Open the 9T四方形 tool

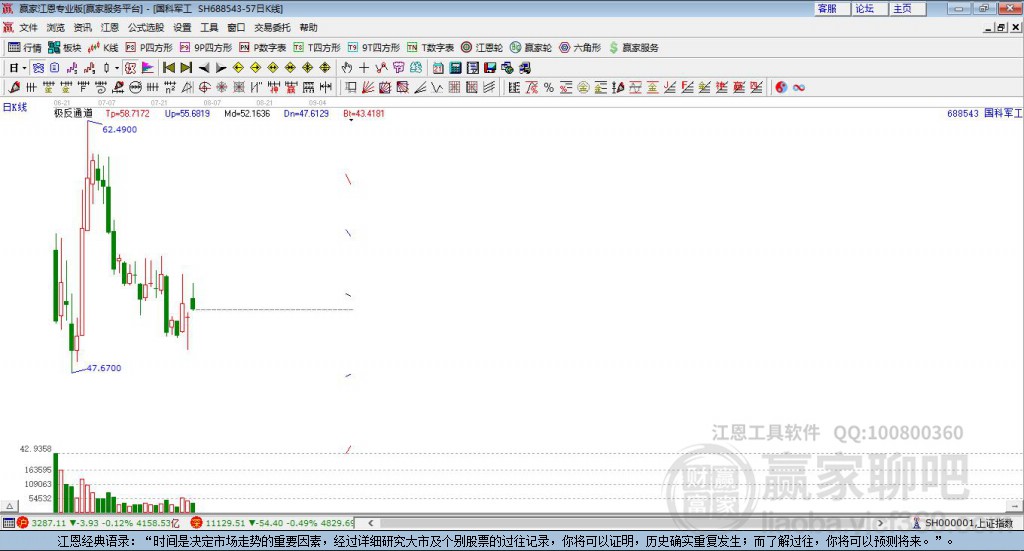click(x=374, y=48)
